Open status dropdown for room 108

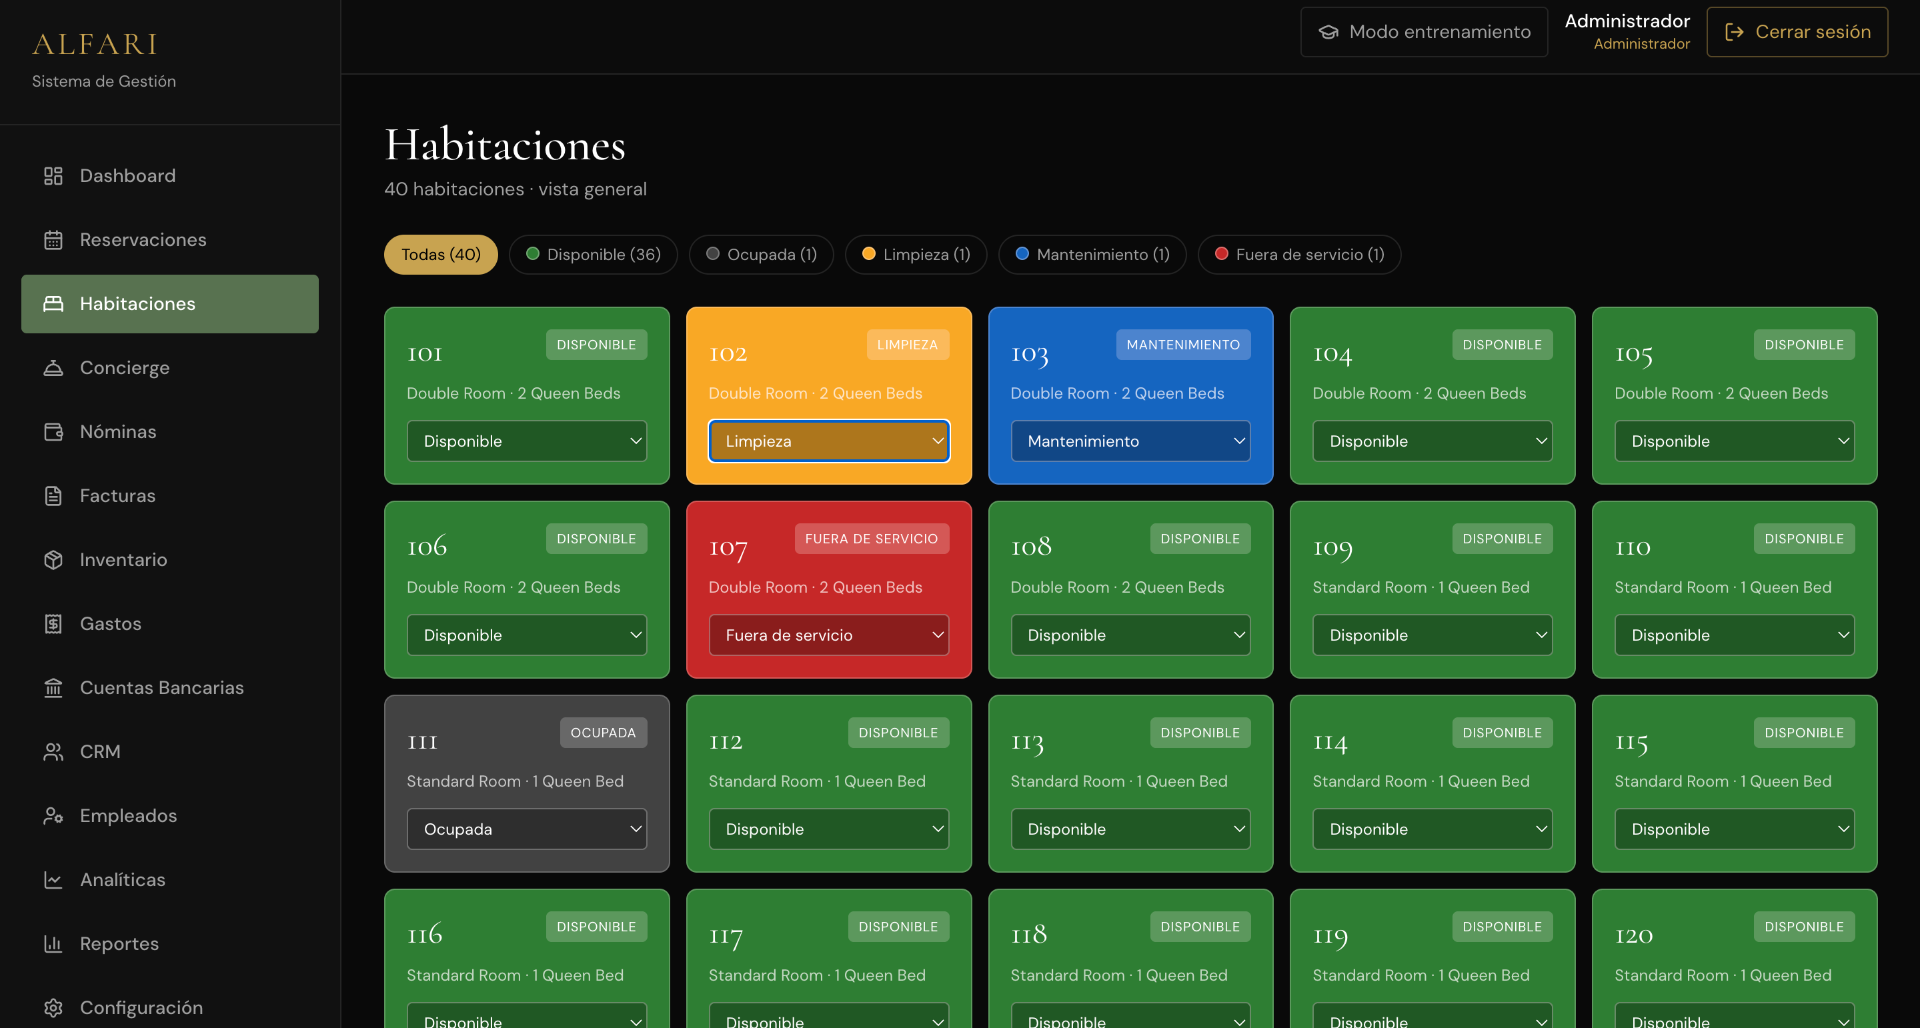pos(1131,635)
